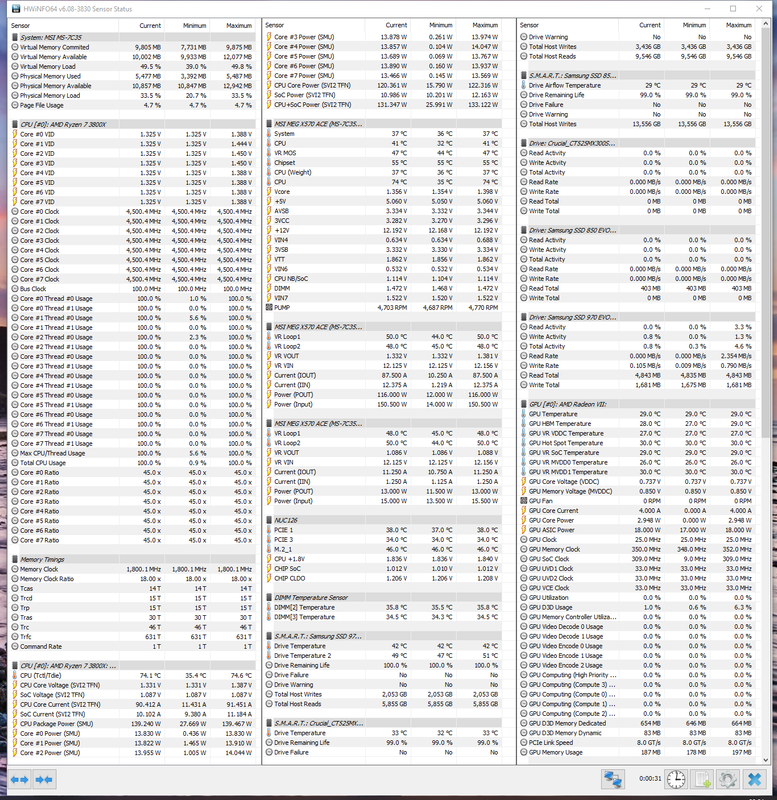Select the Drive Temperature 2 row
The image size is (777, 800).
383,656
